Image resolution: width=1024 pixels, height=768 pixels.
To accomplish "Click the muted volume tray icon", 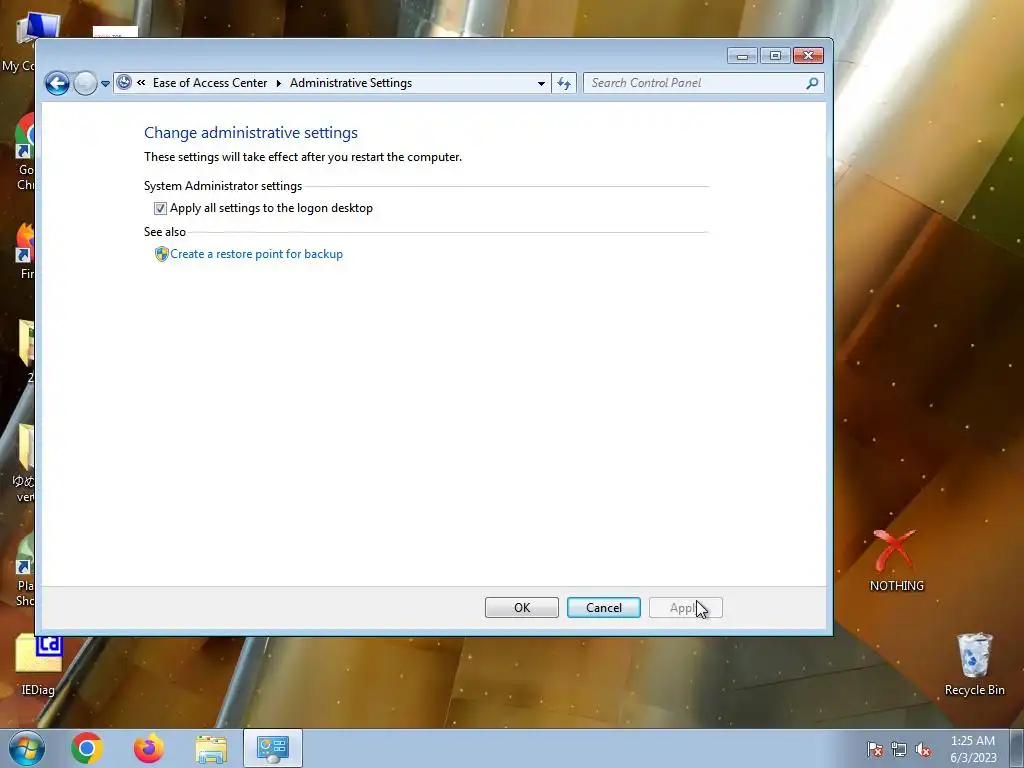I will tap(923, 749).
